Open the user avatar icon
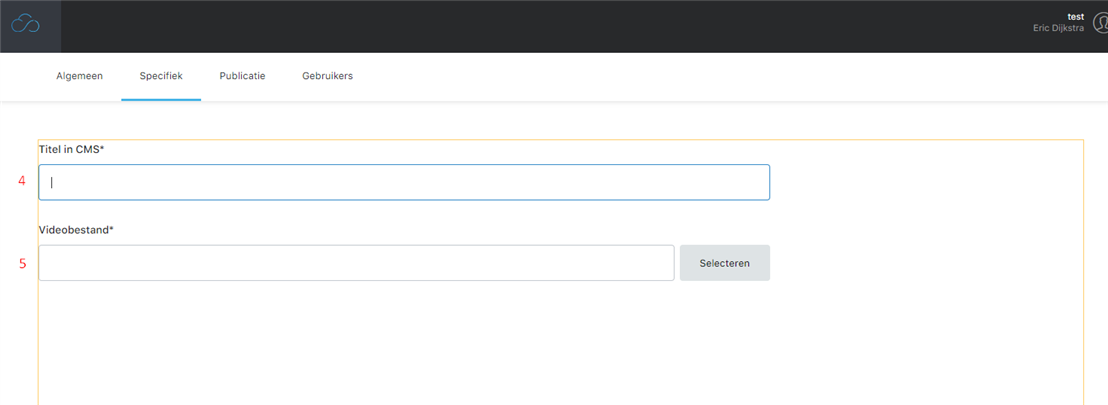The height and width of the screenshot is (405, 1108). click(x=1100, y=23)
